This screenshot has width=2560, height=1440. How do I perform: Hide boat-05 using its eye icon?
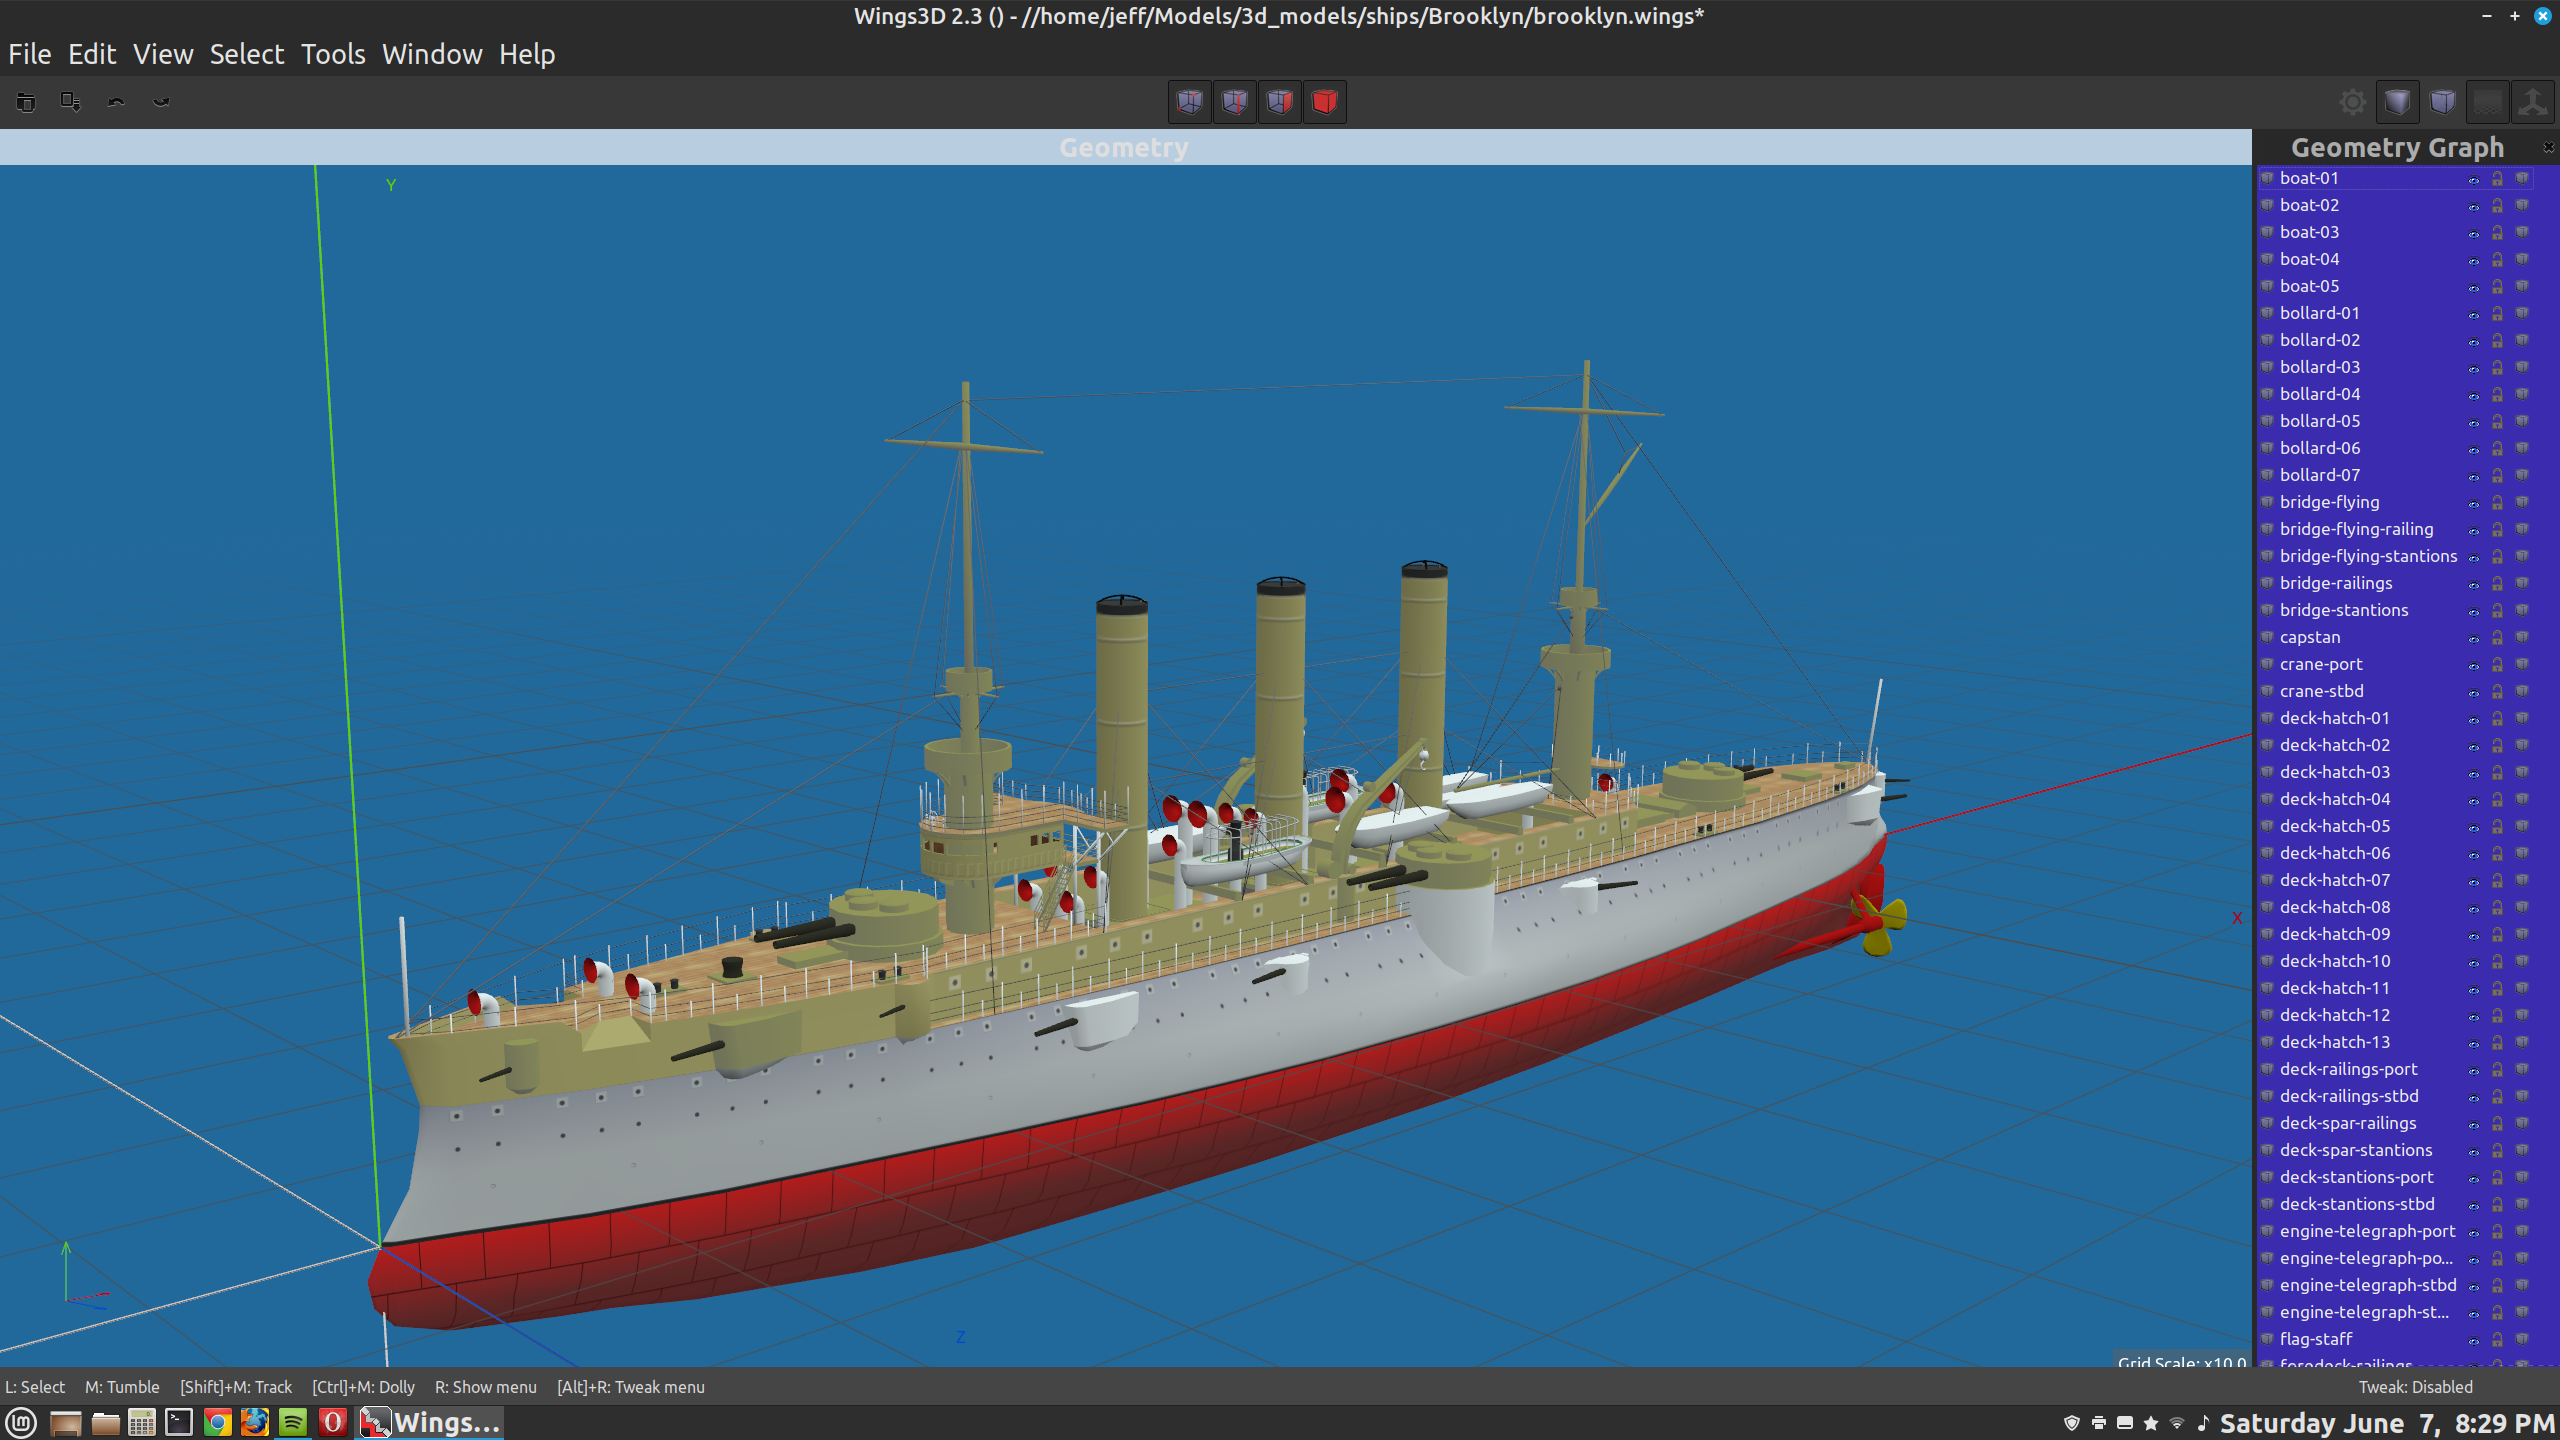tap(2474, 287)
